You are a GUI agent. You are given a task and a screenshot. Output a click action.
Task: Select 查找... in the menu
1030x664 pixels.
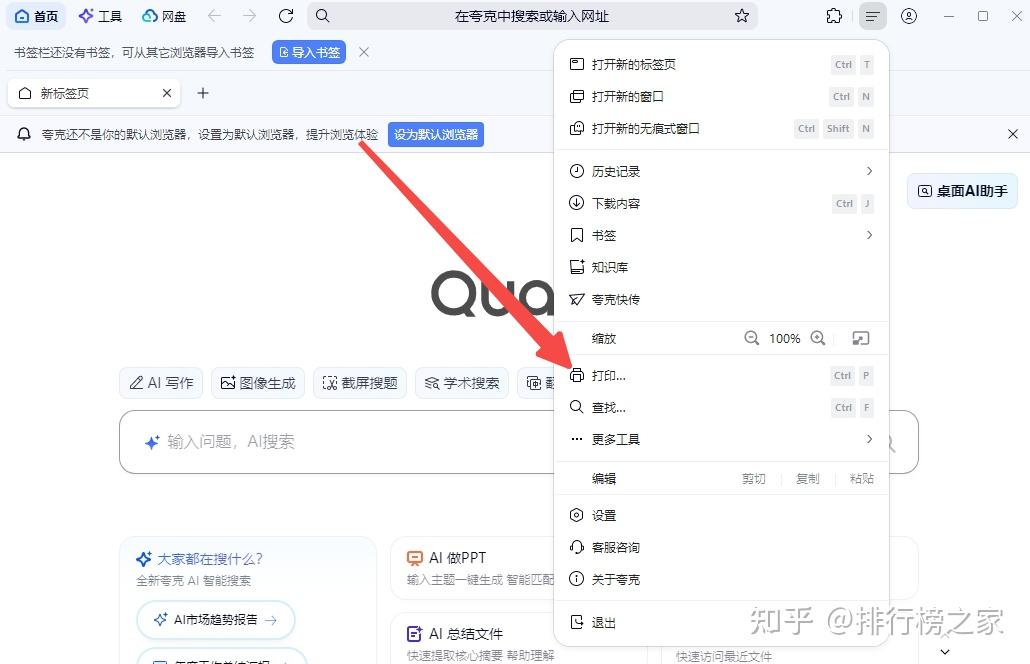(x=721, y=408)
